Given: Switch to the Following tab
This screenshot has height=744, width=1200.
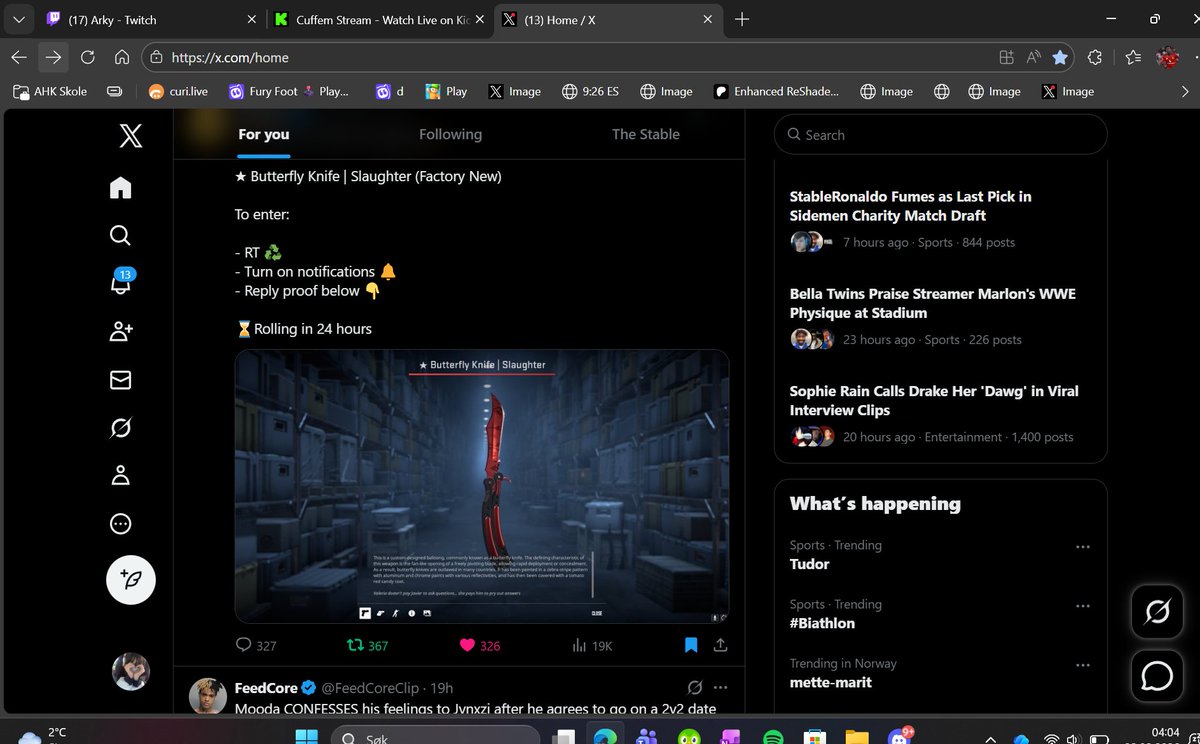Looking at the screenshot, I should click(450, 134).
